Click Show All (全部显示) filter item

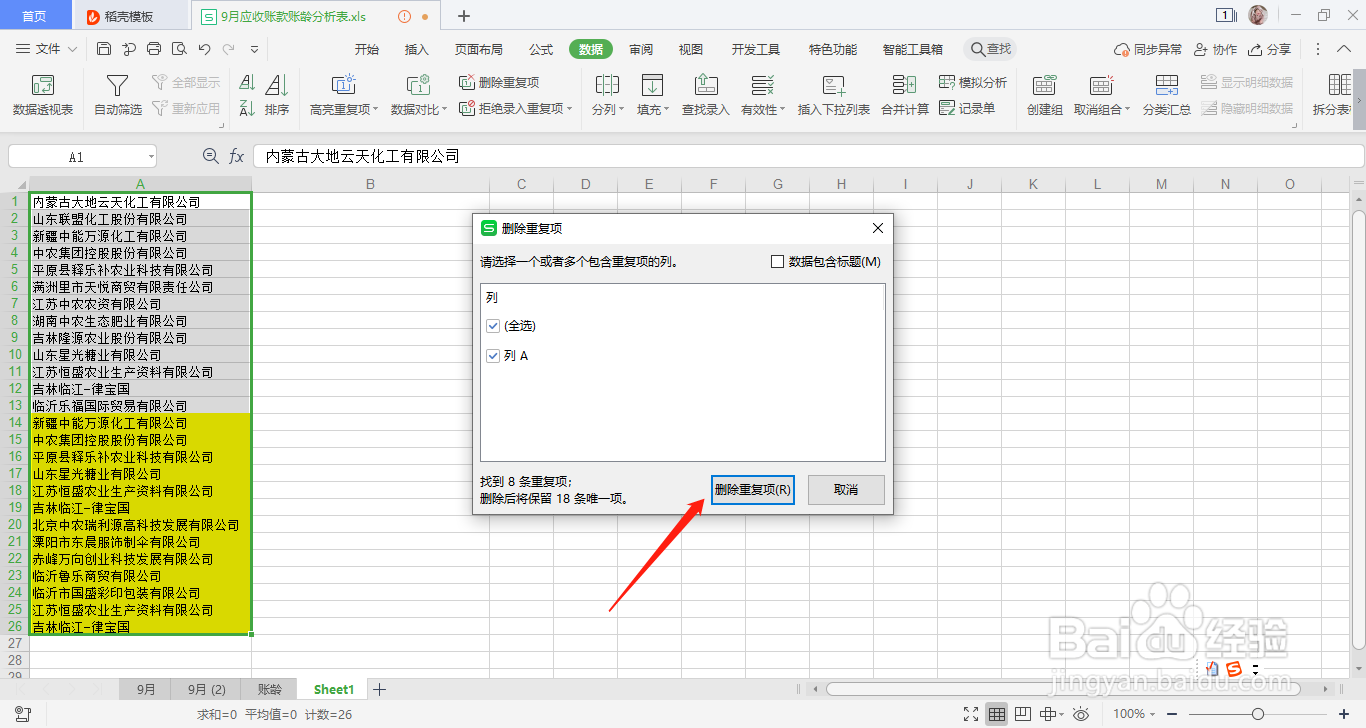tap(186, 82)
